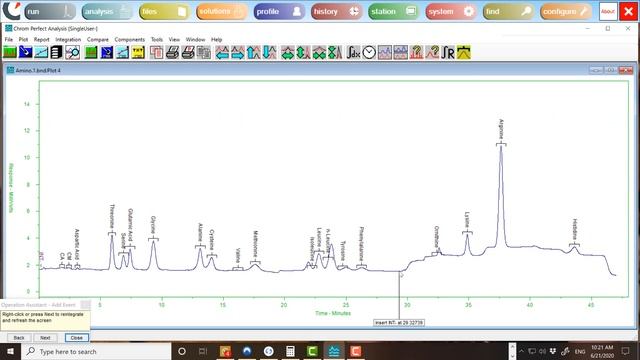This screenshot has width=640, height=360.
Task: Shift plot right with cyan right arrow
Action: click(x=238, y=53)
